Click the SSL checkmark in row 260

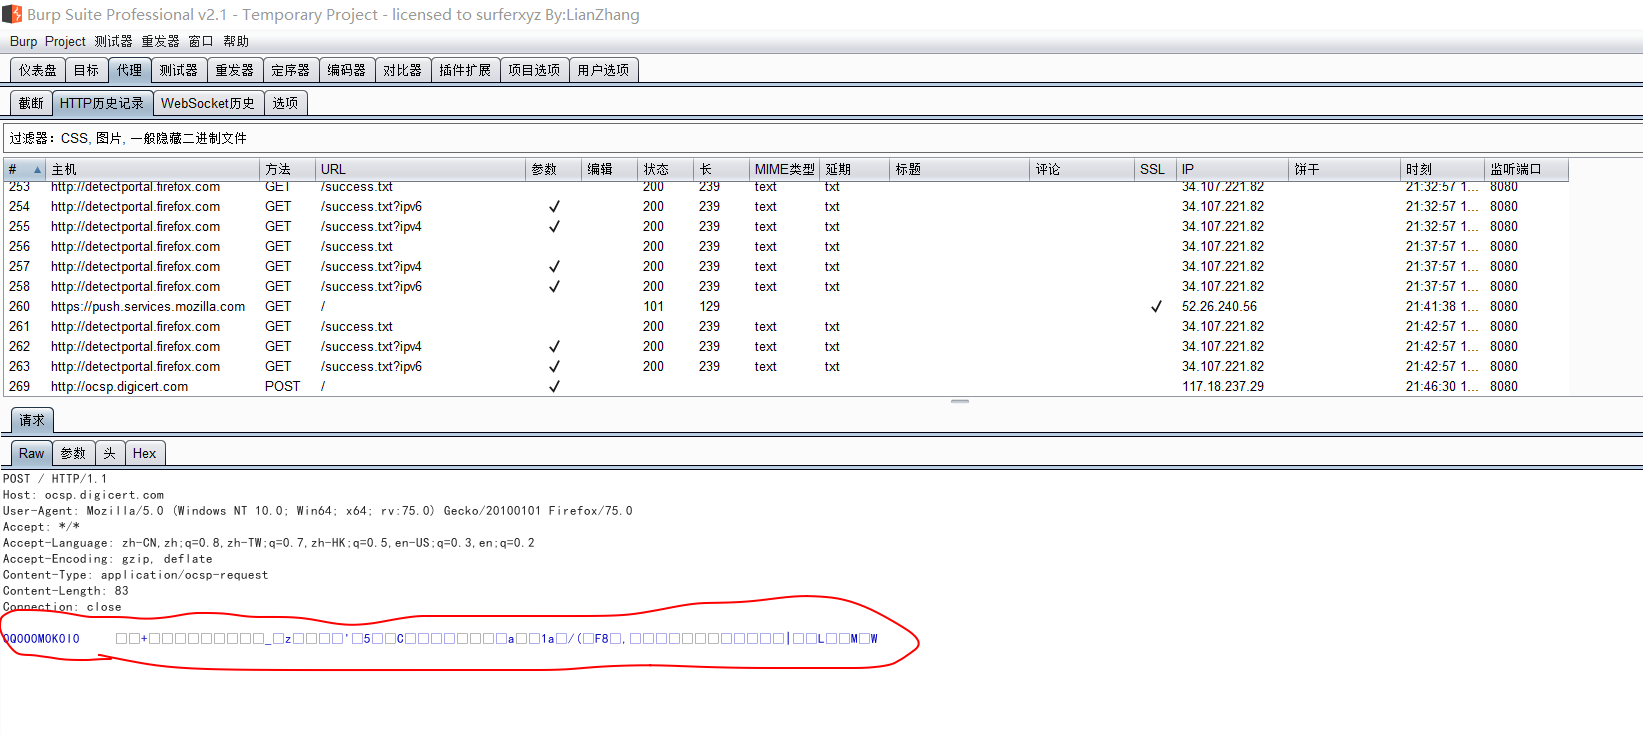pyautogui.click(x=1156, y=307)
